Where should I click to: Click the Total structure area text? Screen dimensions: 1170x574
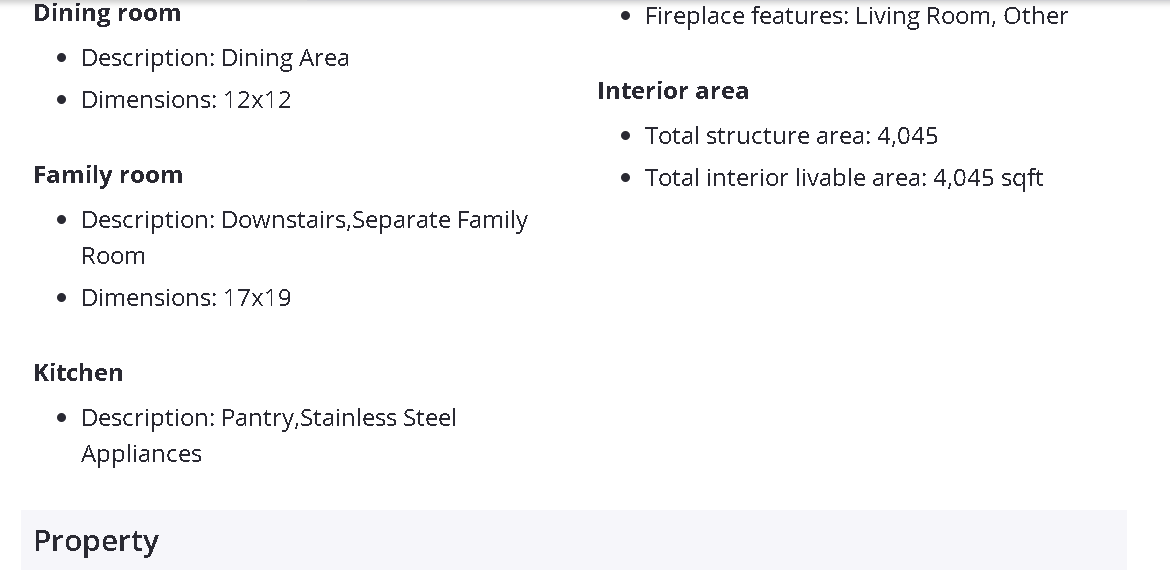tap(791, 136)
